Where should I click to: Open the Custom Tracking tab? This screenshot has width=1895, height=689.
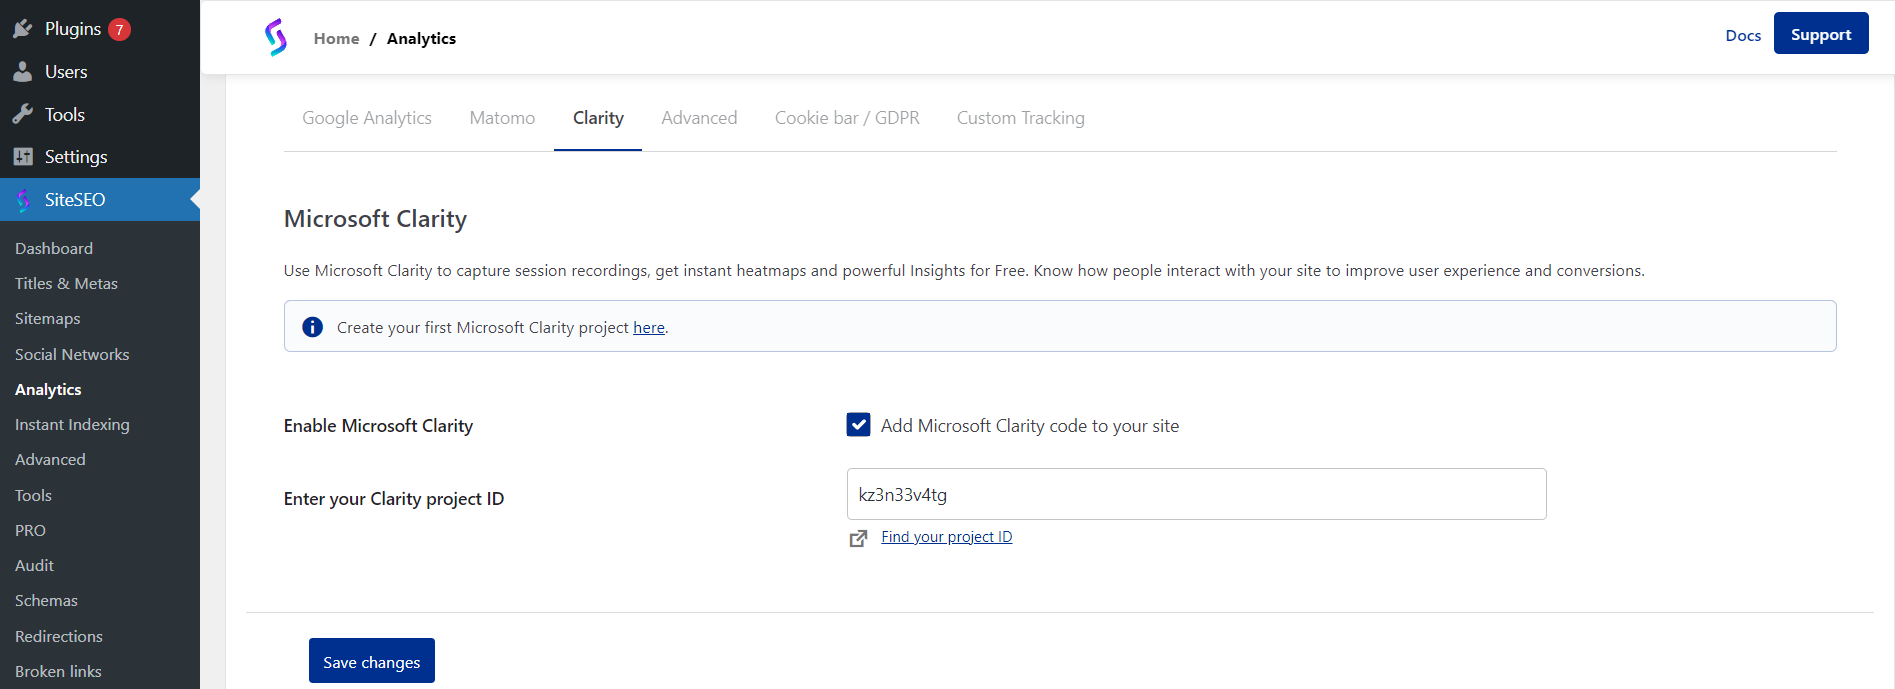click(x=1020, y=118)
